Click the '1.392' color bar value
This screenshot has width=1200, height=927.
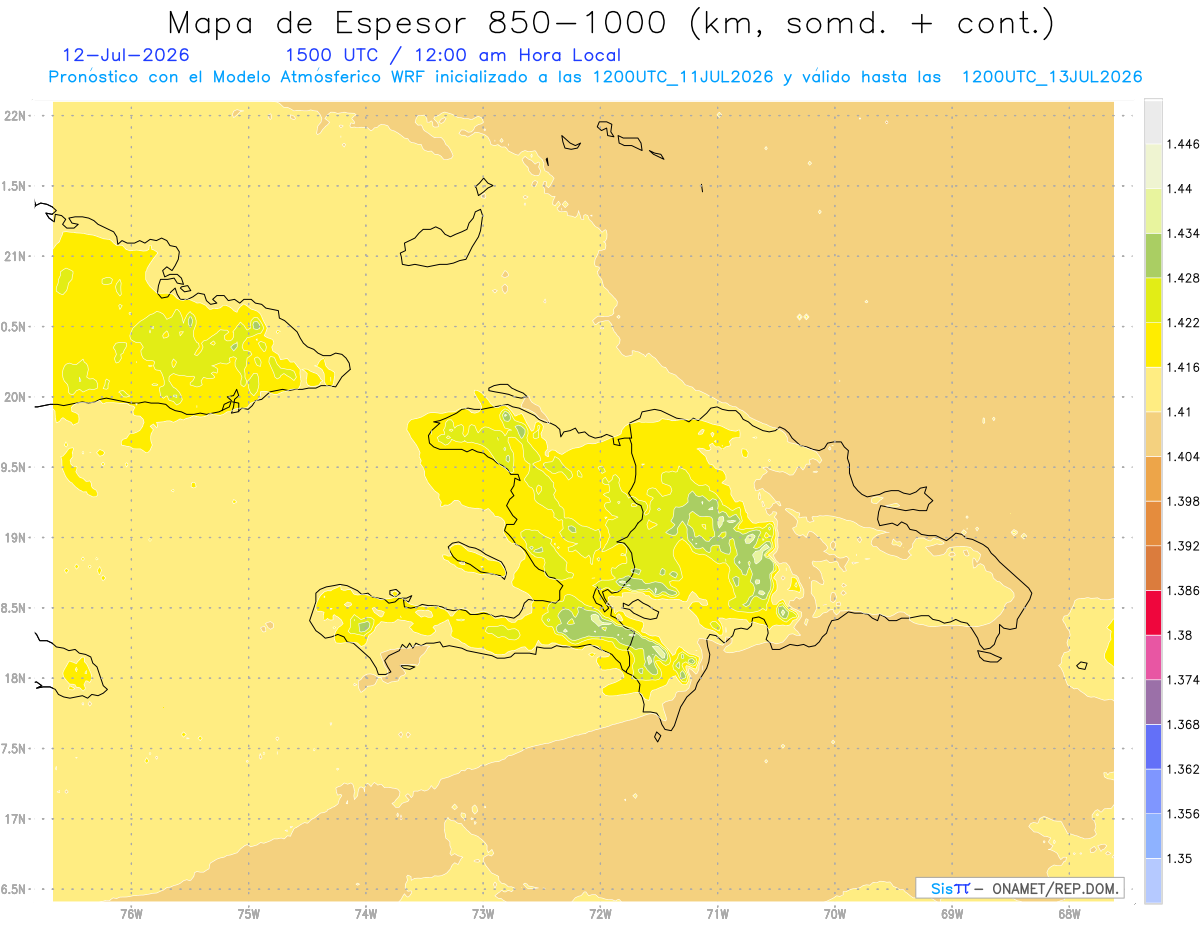click(1183, 546)
